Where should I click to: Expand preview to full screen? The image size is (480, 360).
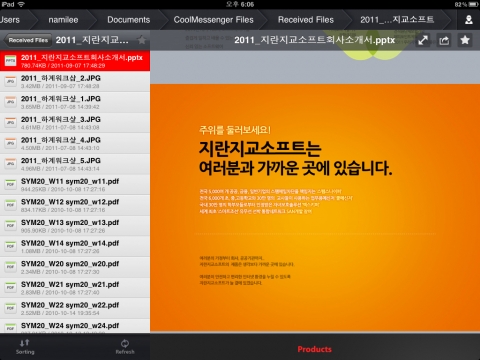point(423,41)
